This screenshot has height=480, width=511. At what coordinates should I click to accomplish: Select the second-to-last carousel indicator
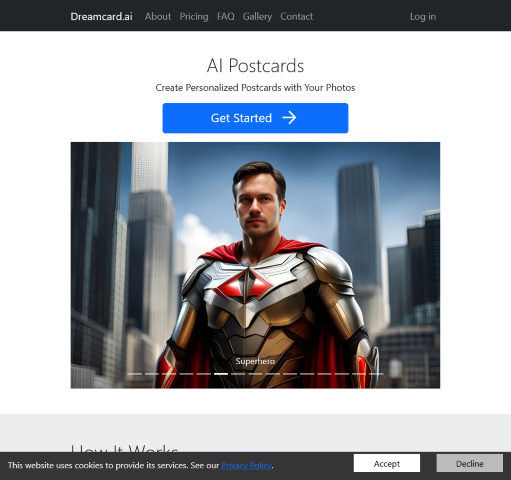359,374
